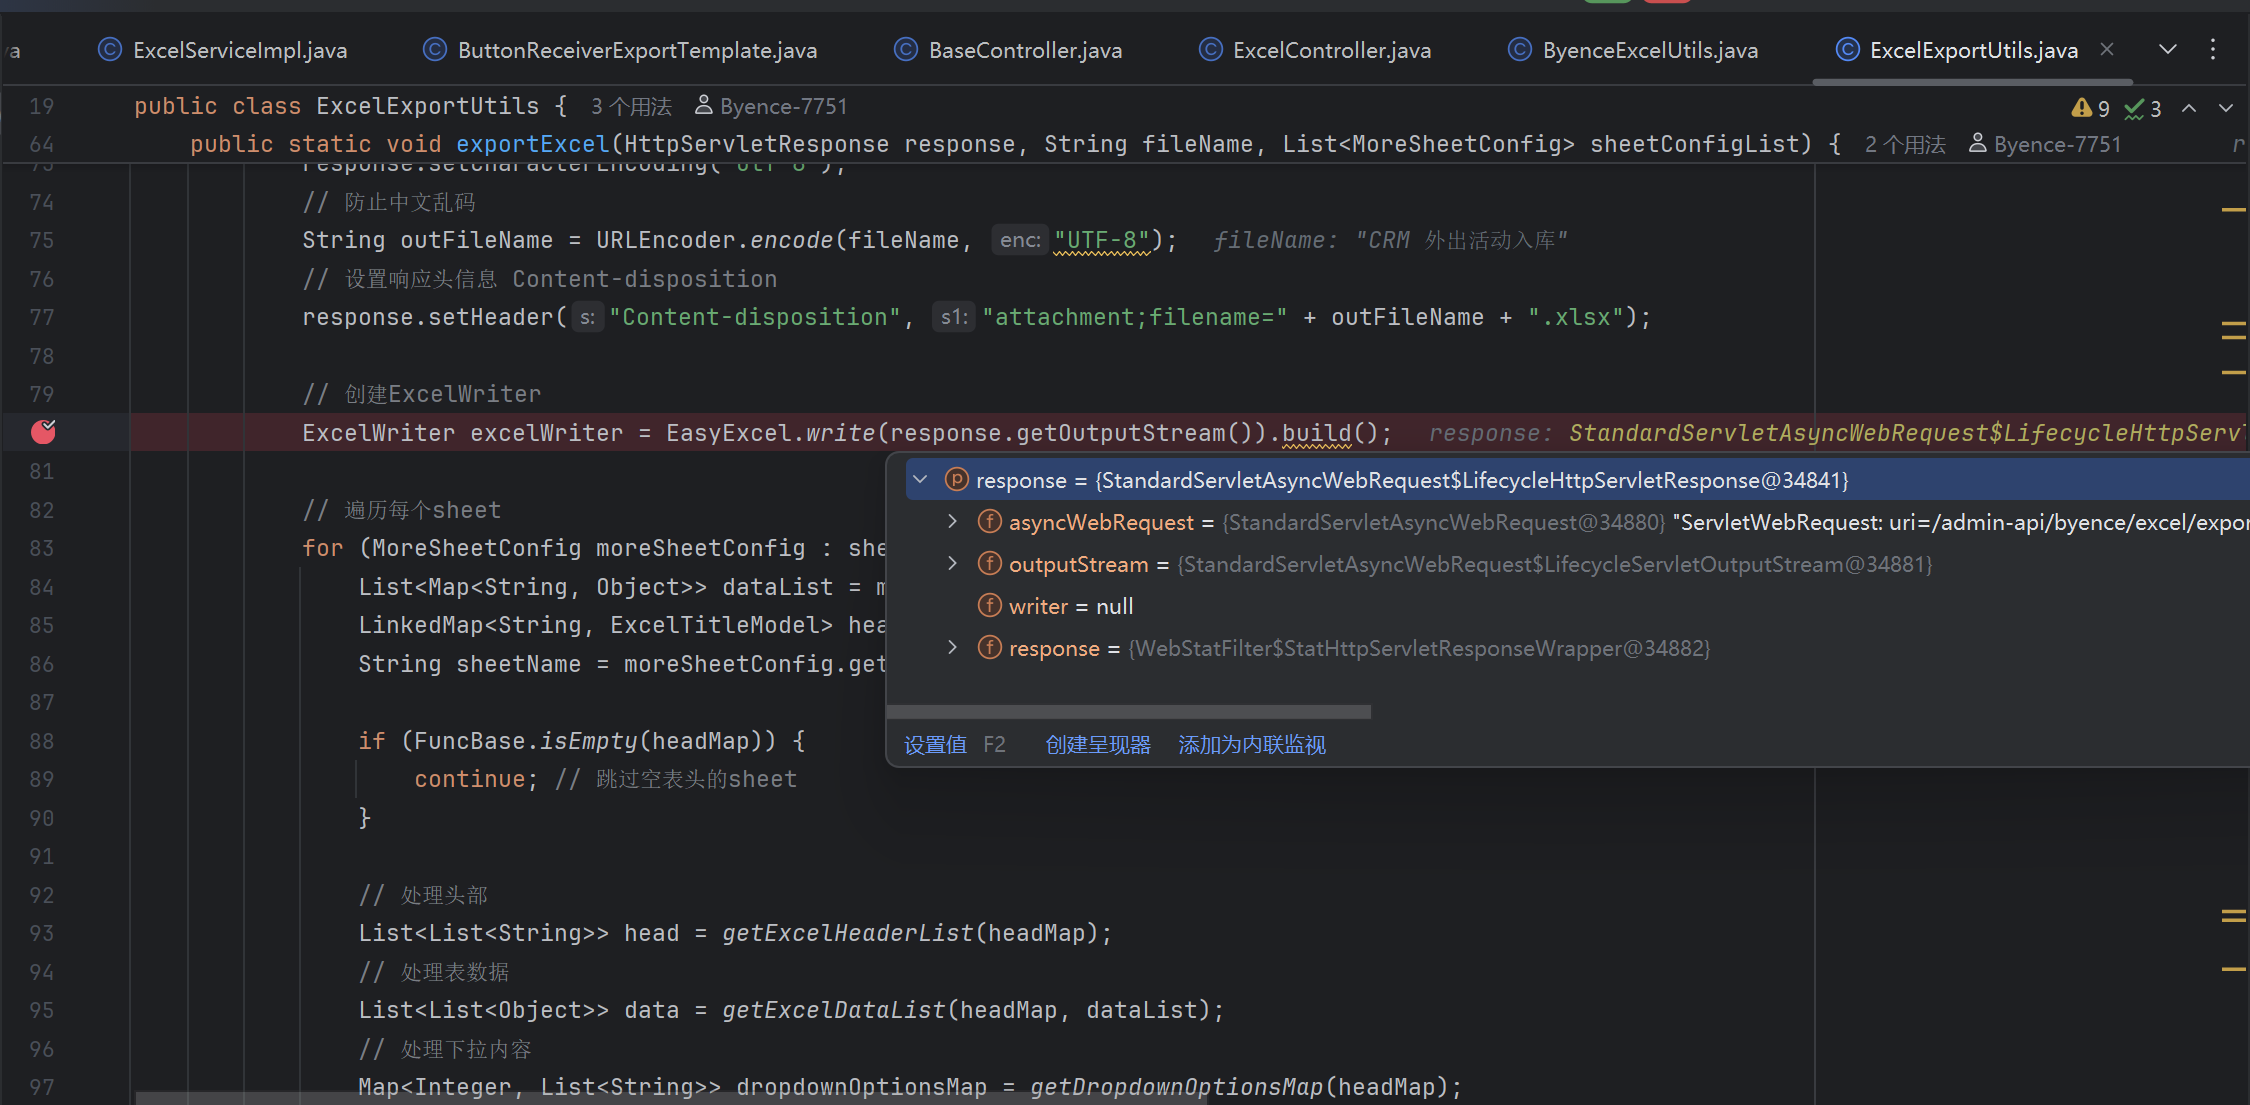Viewport: 2250px width, 1105px height.
Task: Click 添加为内联监视 link
Action: point(1251,745)
